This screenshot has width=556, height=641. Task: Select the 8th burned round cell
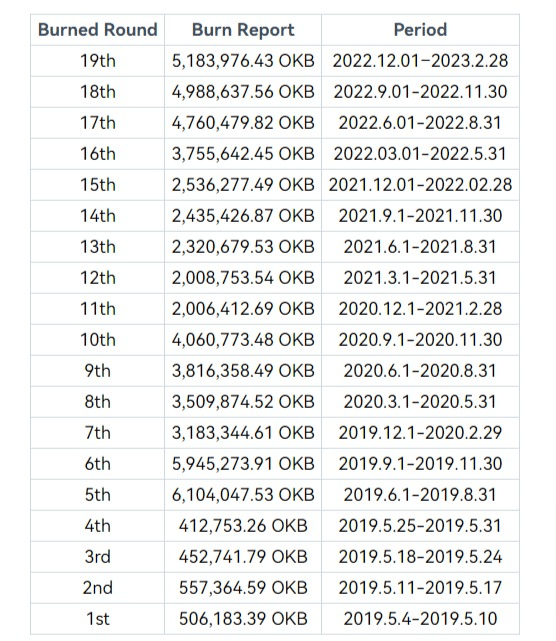click(98, 402)
